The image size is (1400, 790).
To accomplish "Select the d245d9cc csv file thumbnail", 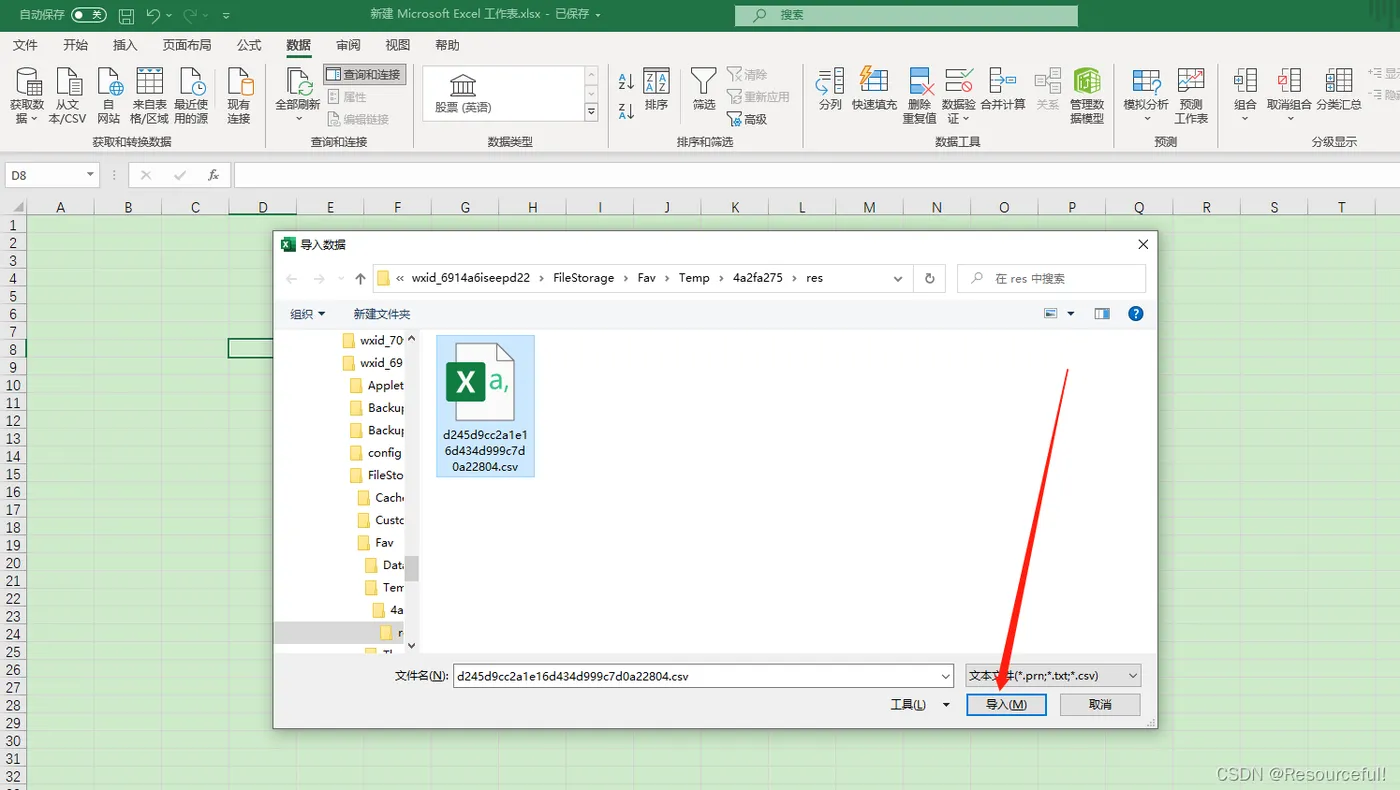I will tap(485, 406).
